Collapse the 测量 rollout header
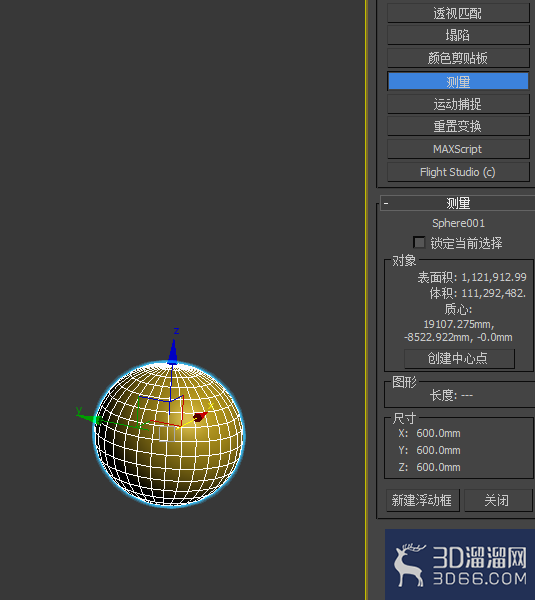 click(x=458, y=203)
